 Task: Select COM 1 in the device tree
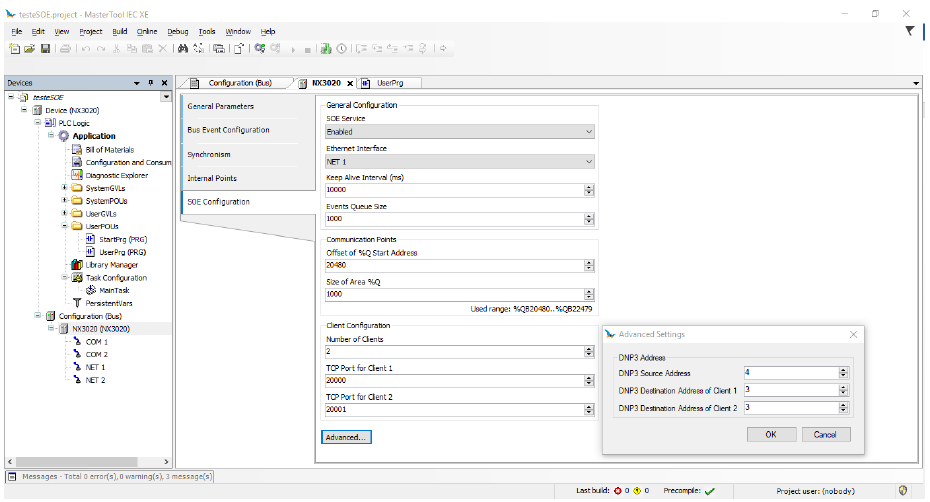click(x=97, y=342)
